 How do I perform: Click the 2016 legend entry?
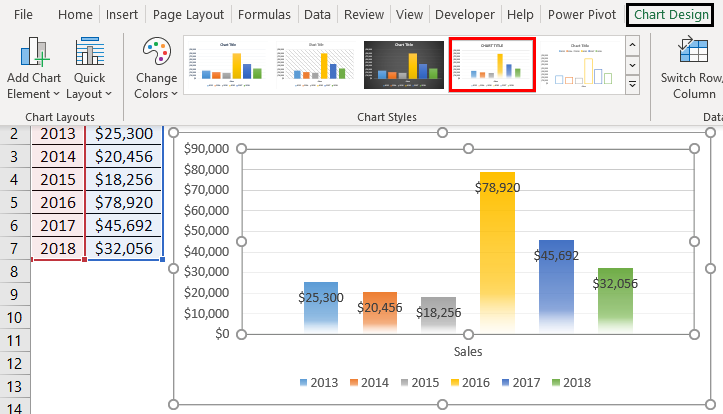[x=470, y=383]
